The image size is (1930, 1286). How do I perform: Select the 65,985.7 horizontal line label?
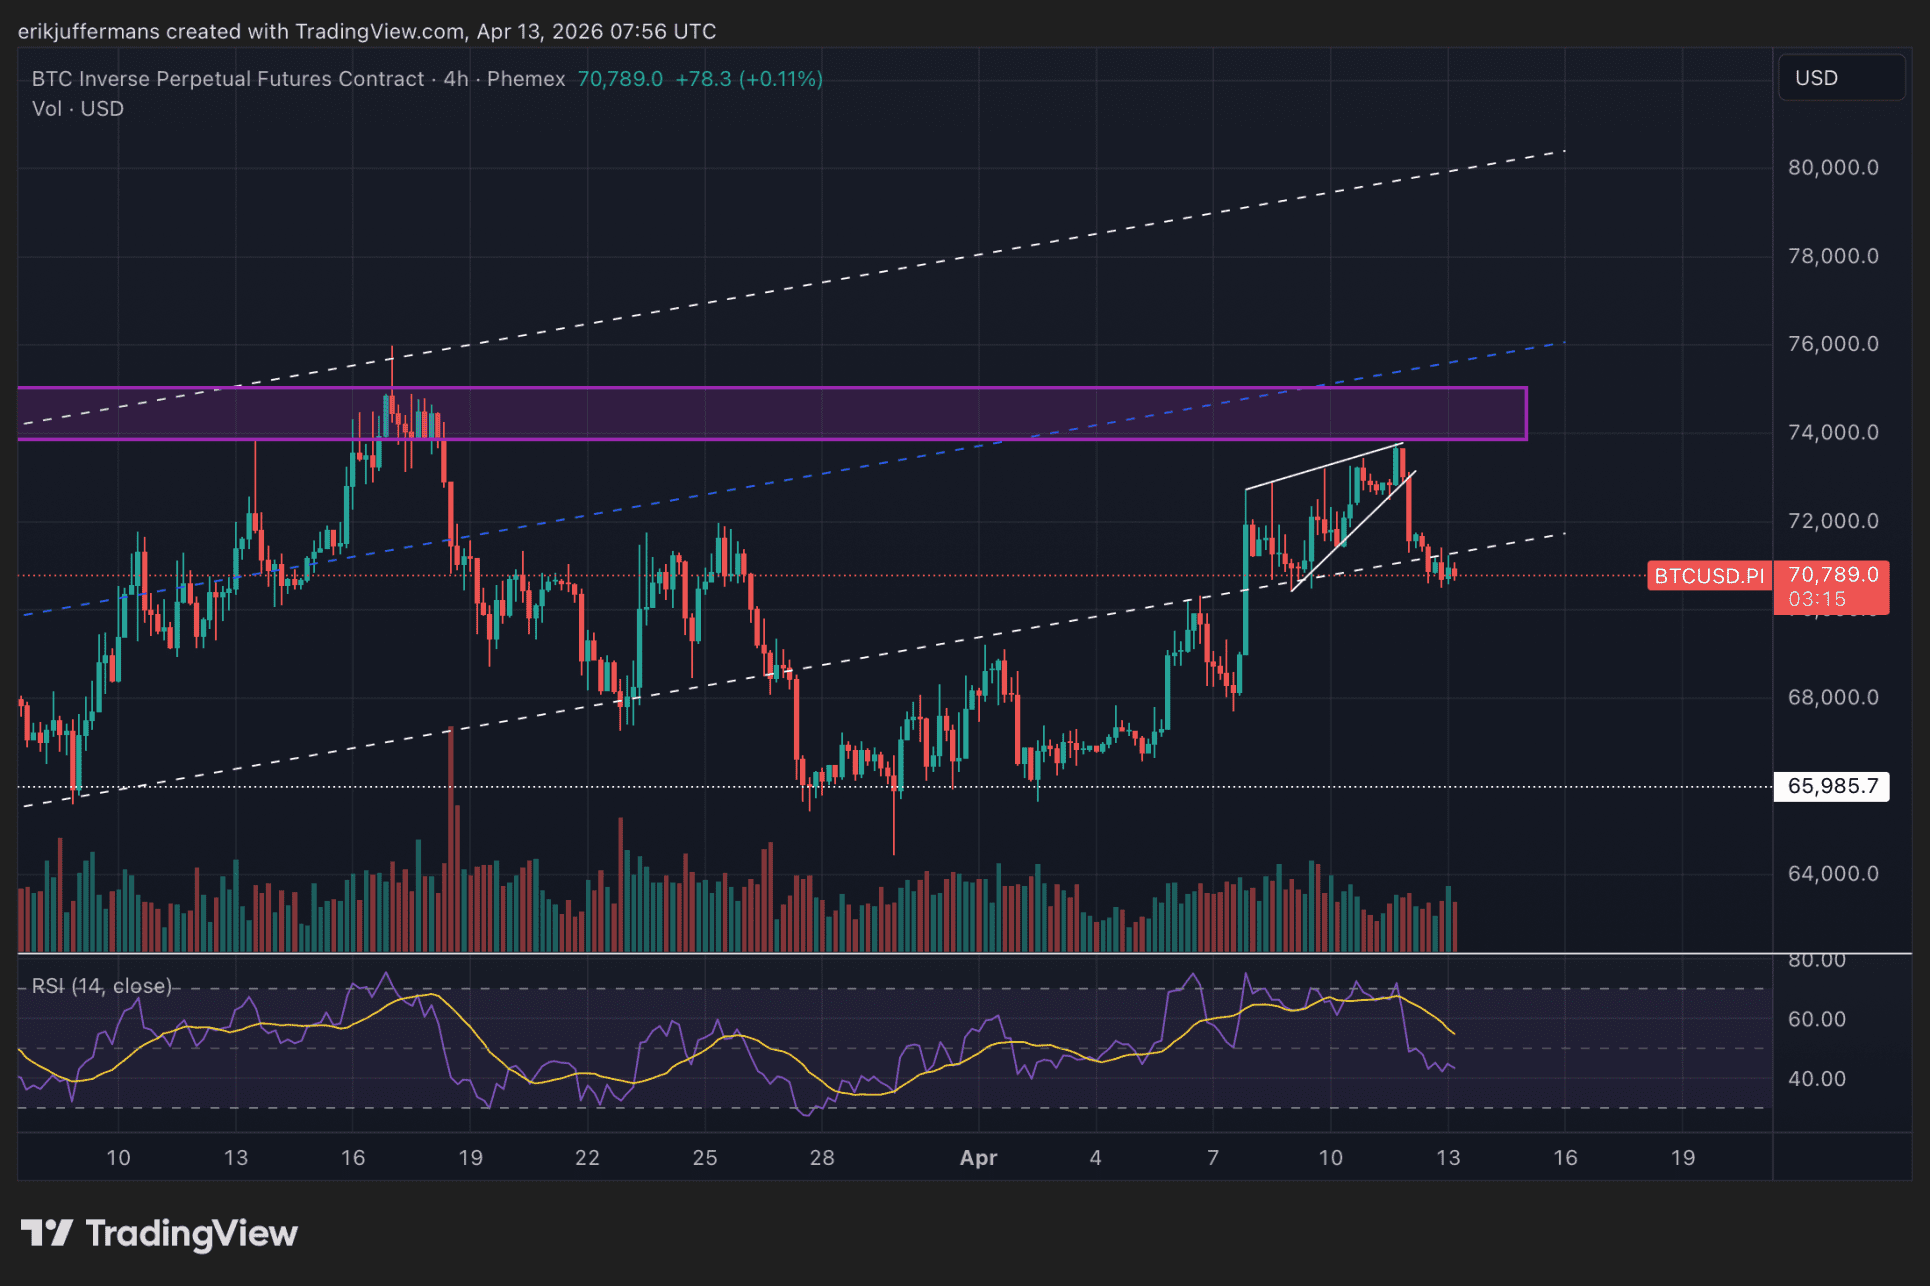click(x=1831, y=786)
